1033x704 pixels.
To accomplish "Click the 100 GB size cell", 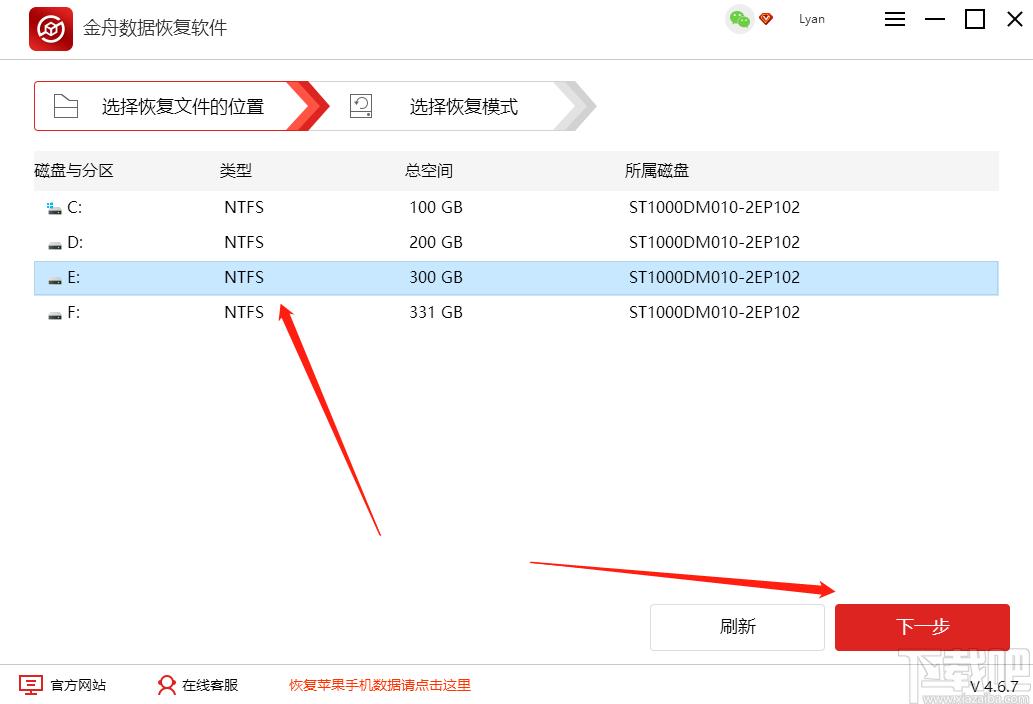I will [436, 207].
